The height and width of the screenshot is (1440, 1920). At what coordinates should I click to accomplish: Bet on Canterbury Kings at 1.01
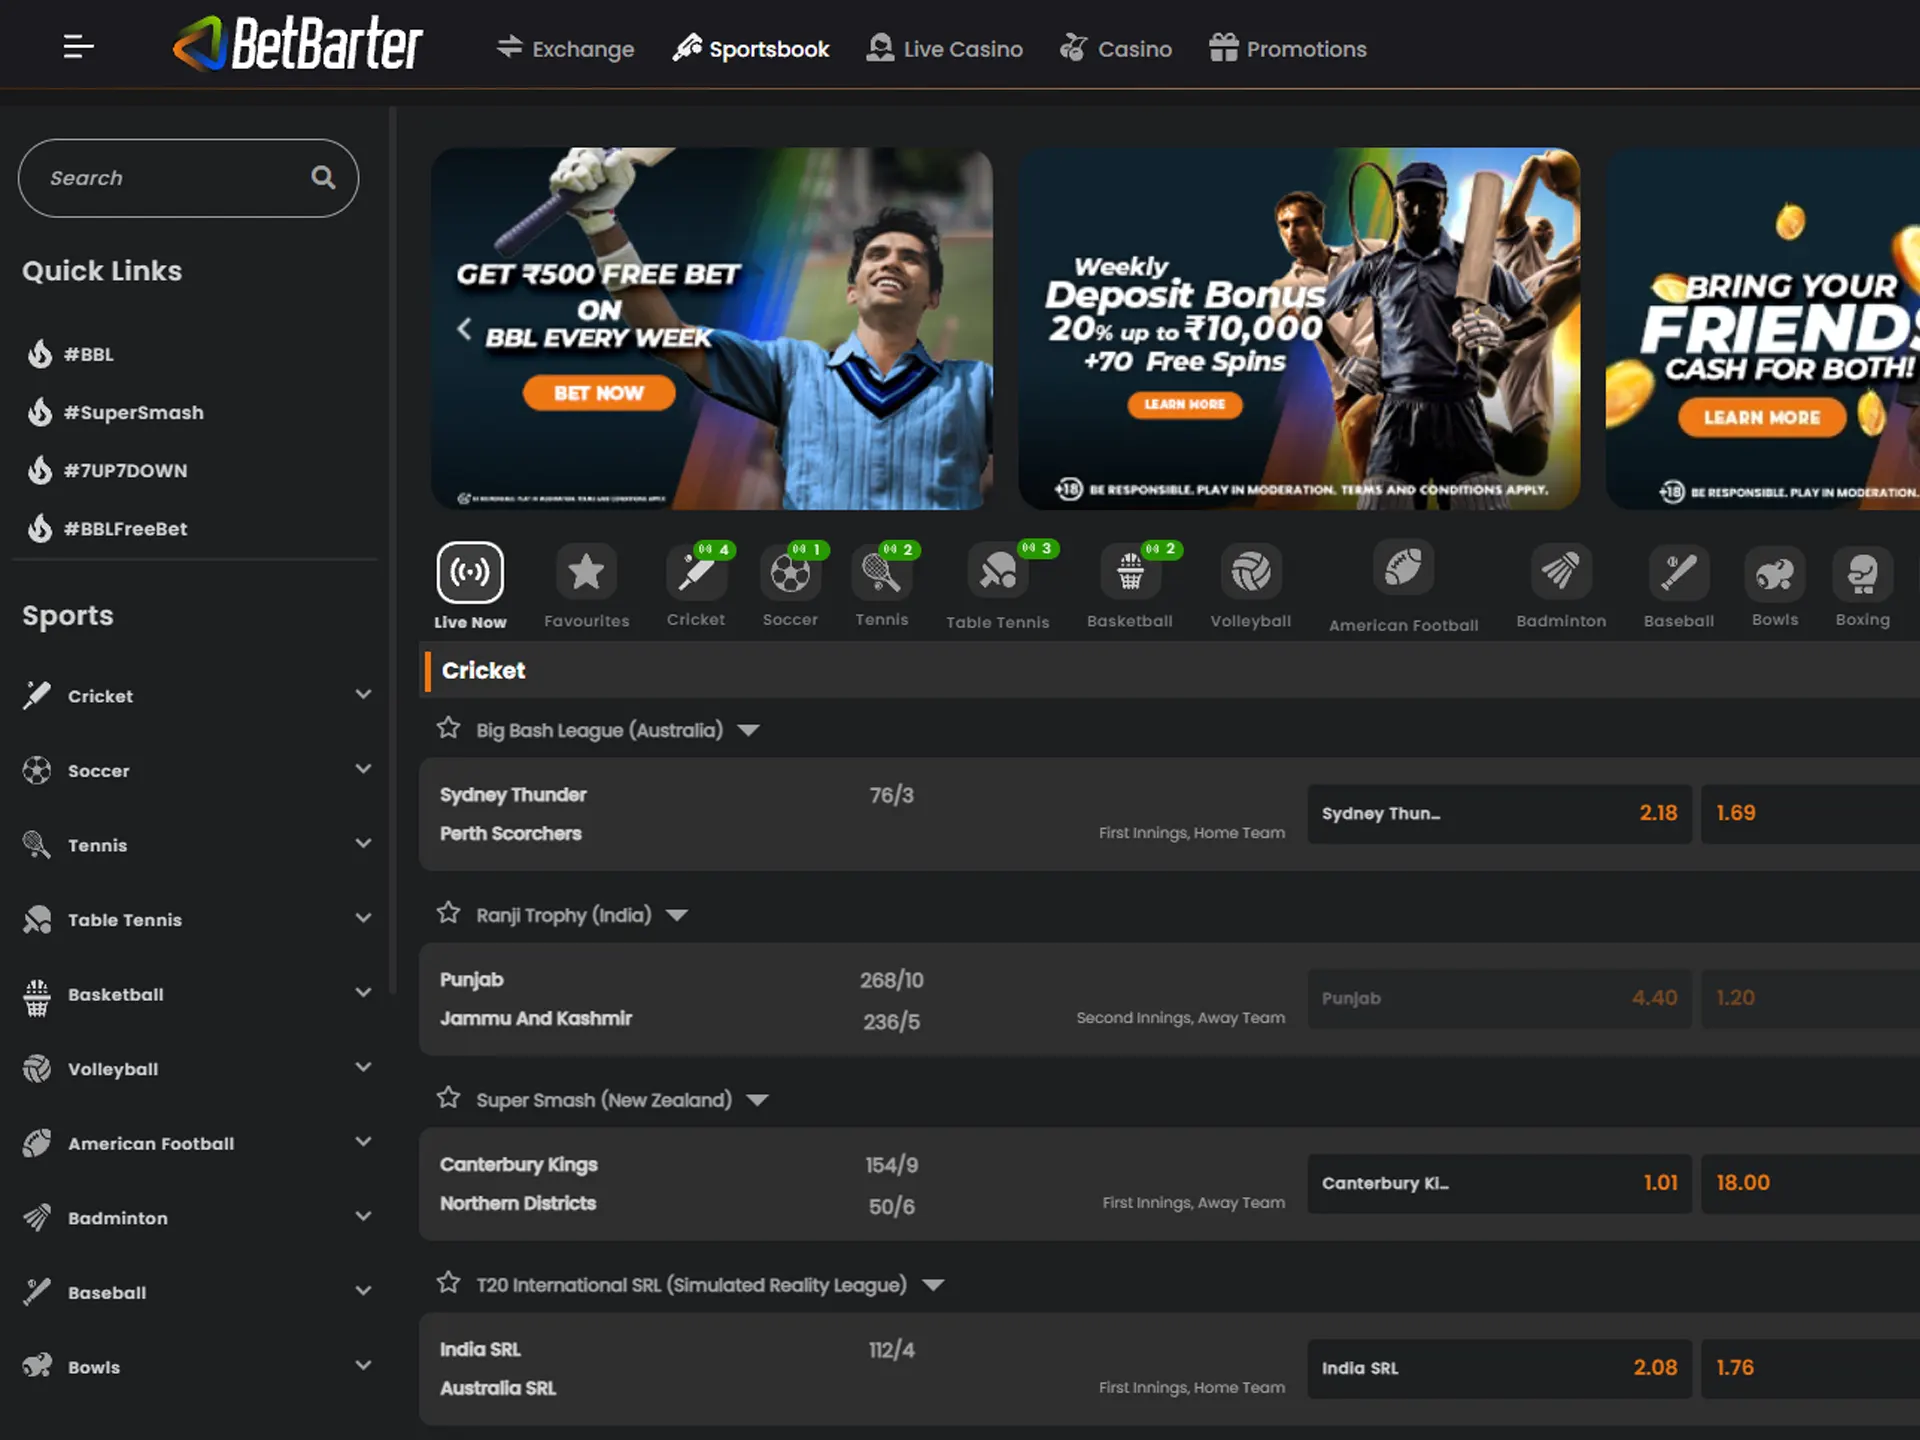pyautogui.click(x=1499, y=1183)
